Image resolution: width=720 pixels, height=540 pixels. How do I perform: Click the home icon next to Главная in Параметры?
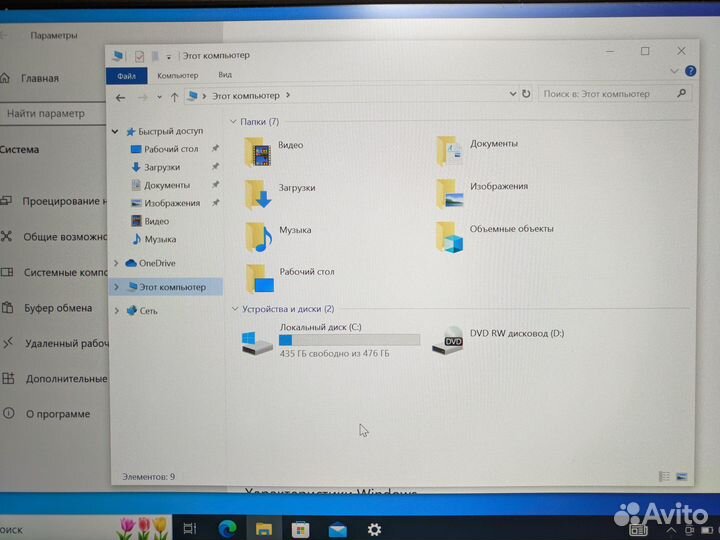click(5, 78)
